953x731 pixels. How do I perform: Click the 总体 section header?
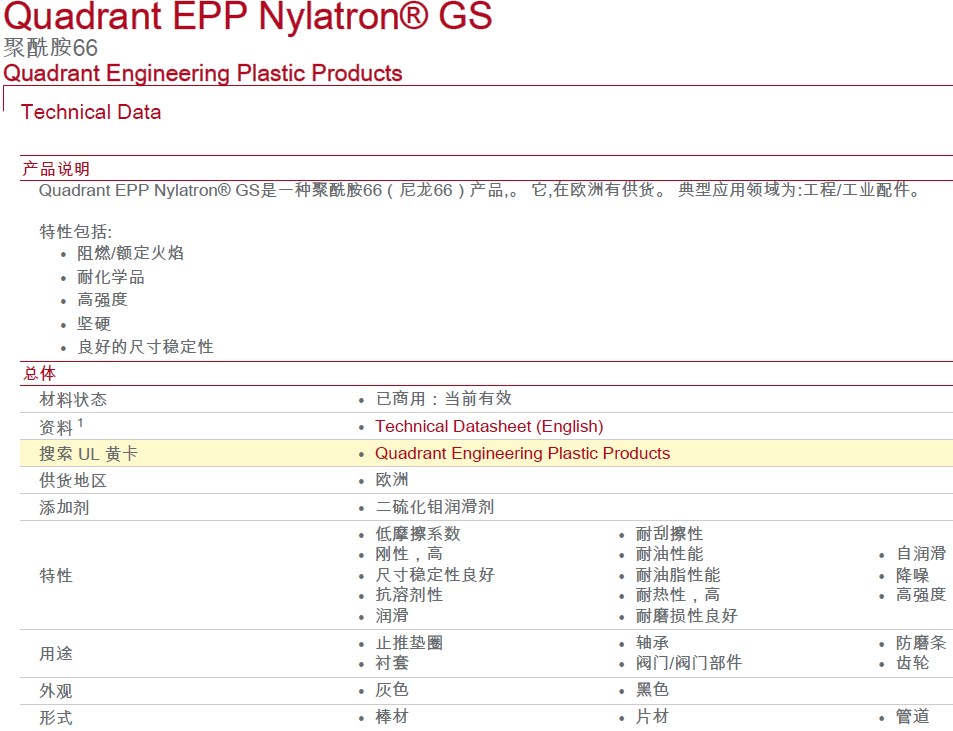pyautogui.click(x=40, y=373)
